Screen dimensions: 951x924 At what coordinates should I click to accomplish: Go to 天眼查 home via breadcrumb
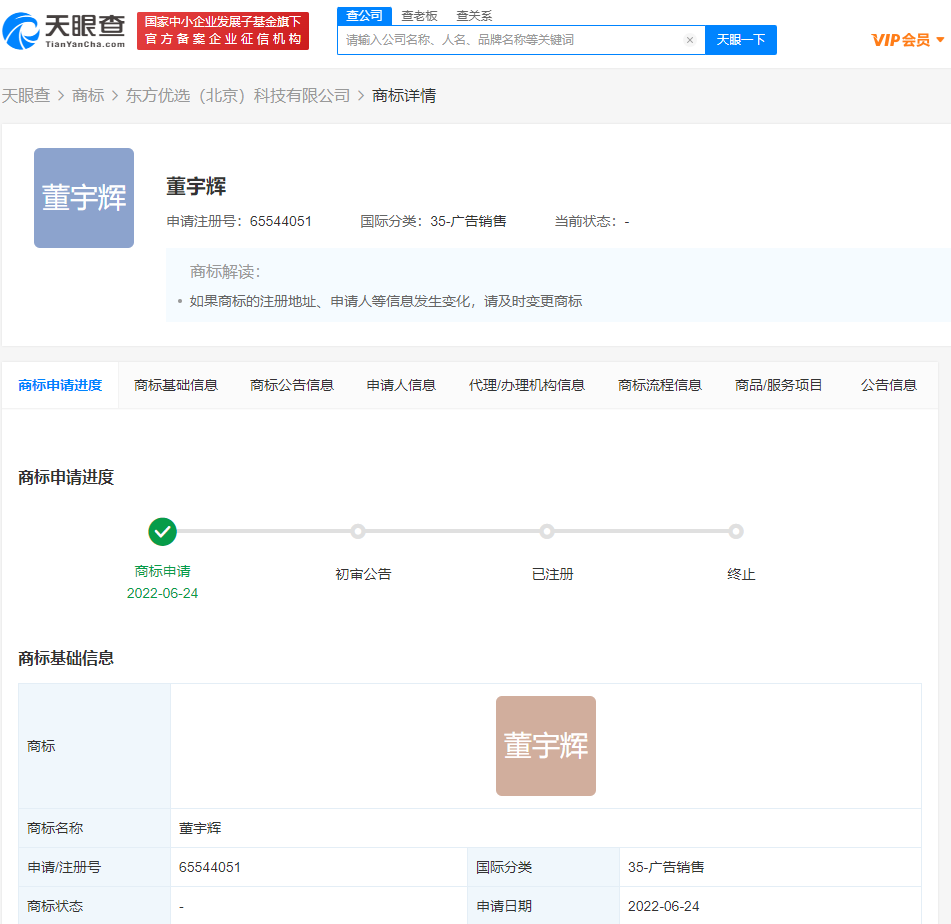pos(26,96)
